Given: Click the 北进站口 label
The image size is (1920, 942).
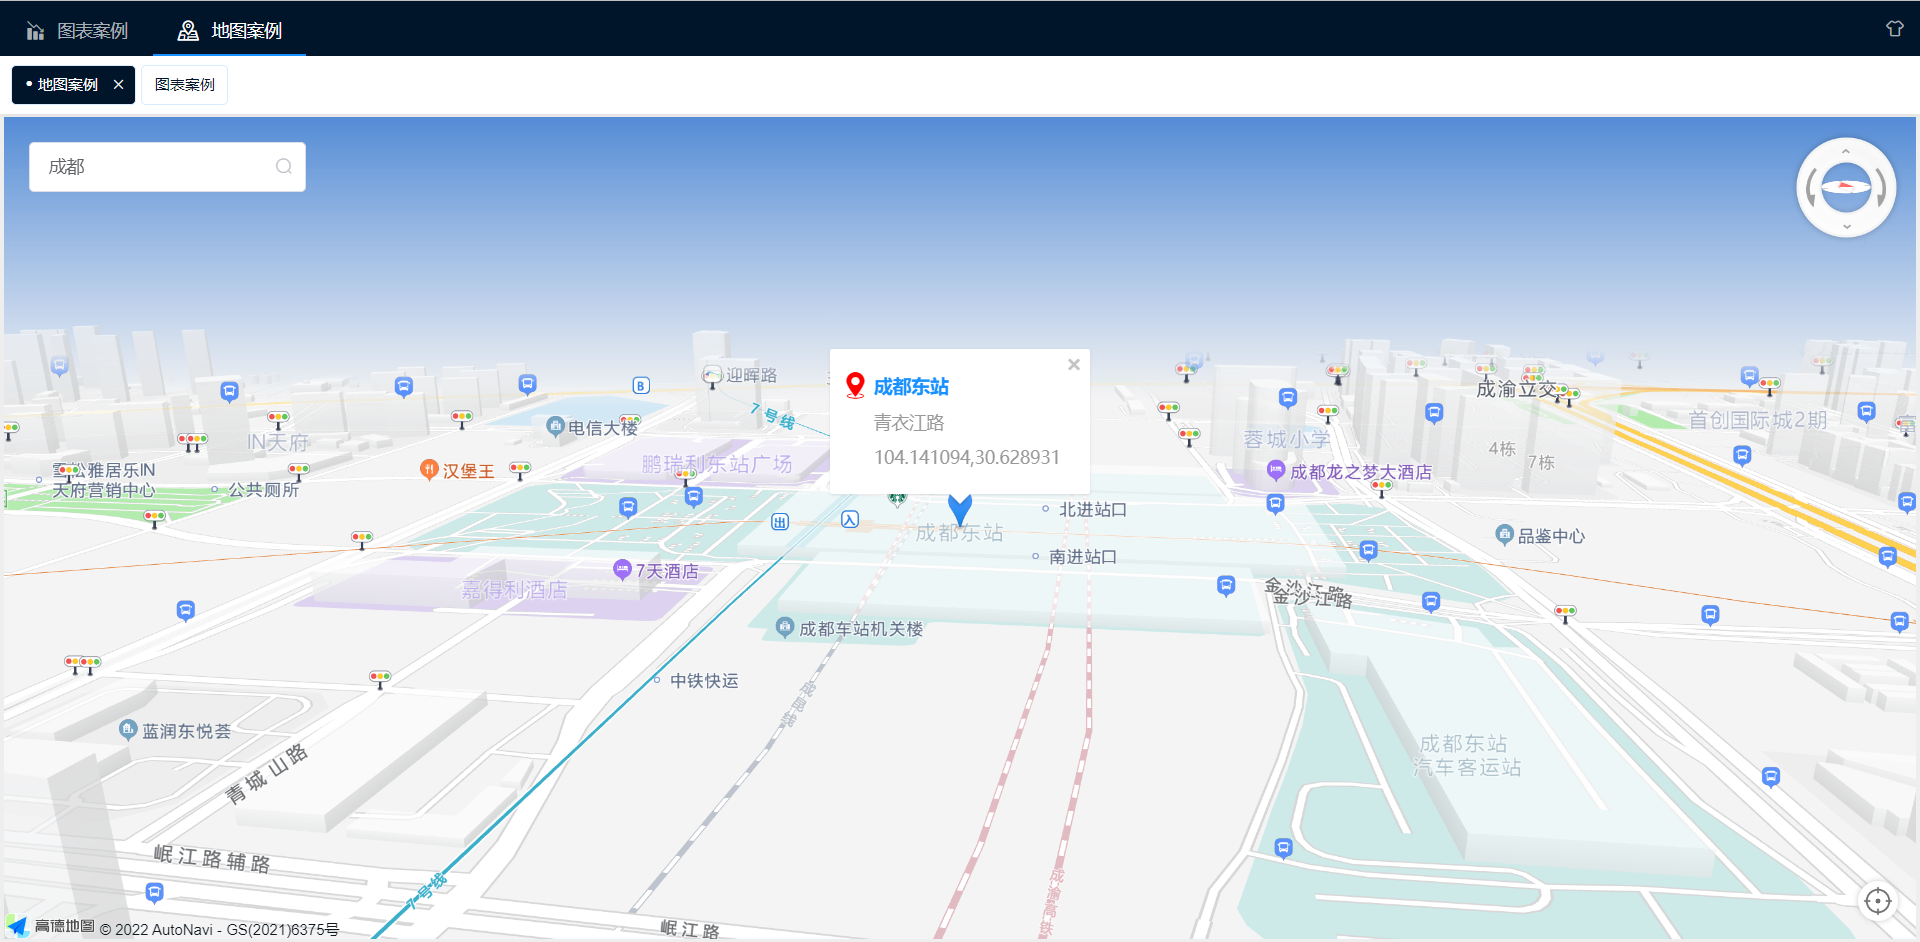Looking at the screenshot, I should coord(1093,510).
